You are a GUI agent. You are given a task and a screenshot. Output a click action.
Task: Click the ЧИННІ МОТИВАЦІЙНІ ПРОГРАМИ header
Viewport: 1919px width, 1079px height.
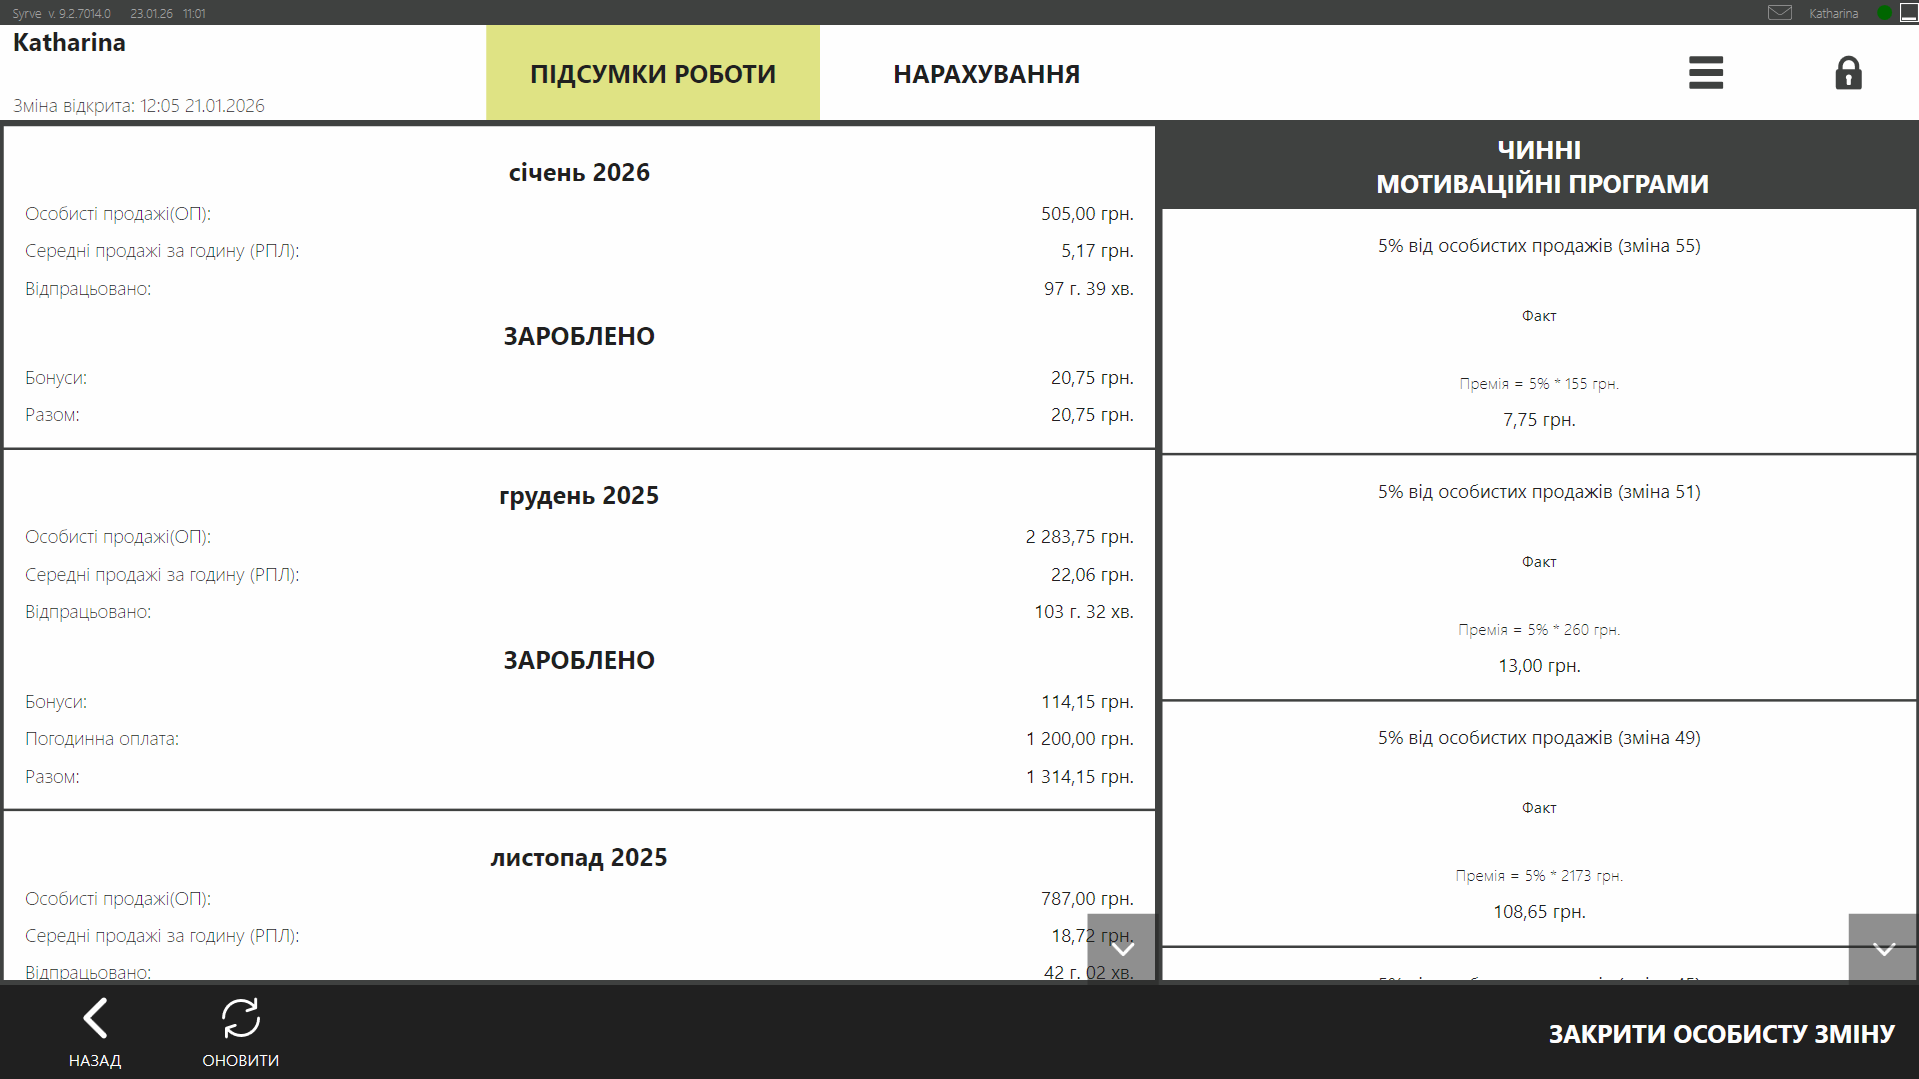point(1540,167)
